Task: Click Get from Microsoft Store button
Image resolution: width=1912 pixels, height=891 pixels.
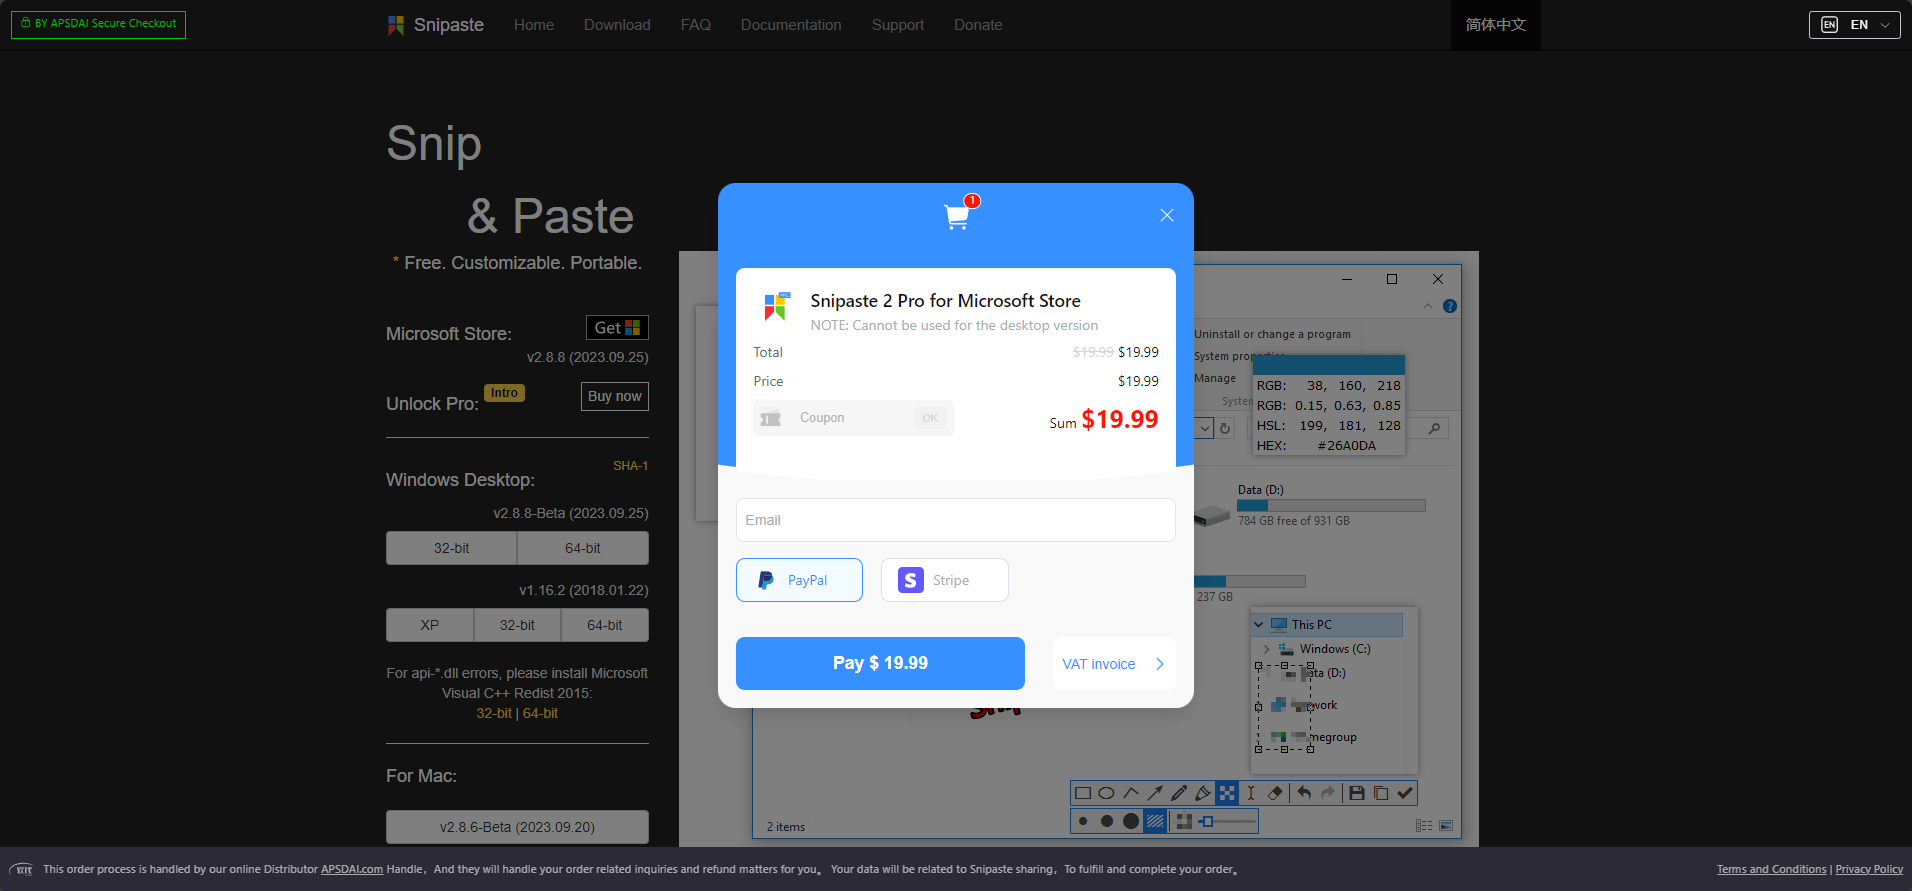Action: click(617, 328)
